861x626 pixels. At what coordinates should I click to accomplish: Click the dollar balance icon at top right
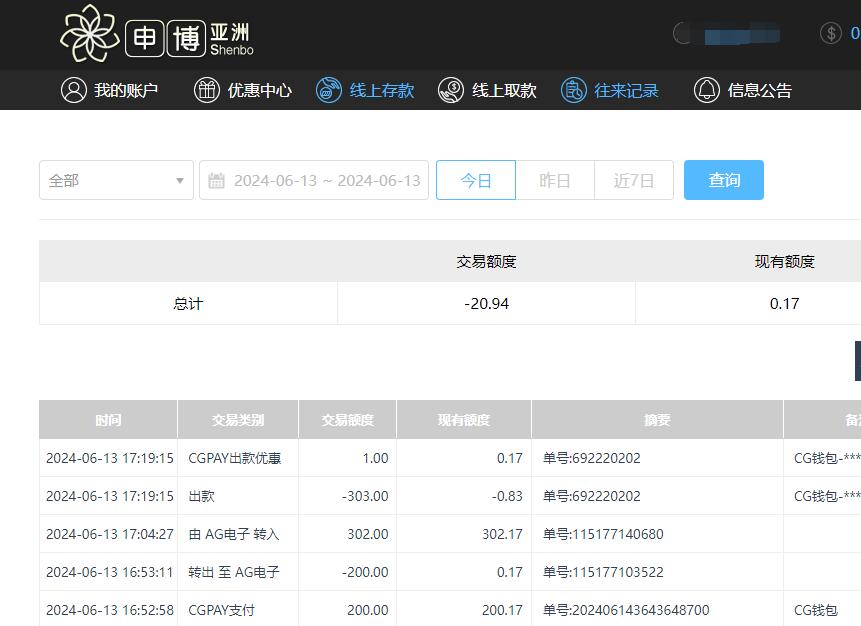[833, 32]
